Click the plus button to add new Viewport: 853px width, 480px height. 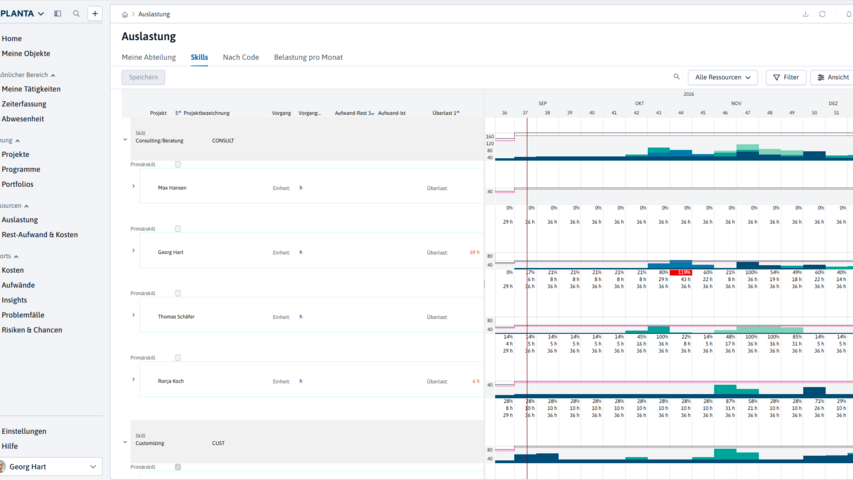click(x=95, y=14)
